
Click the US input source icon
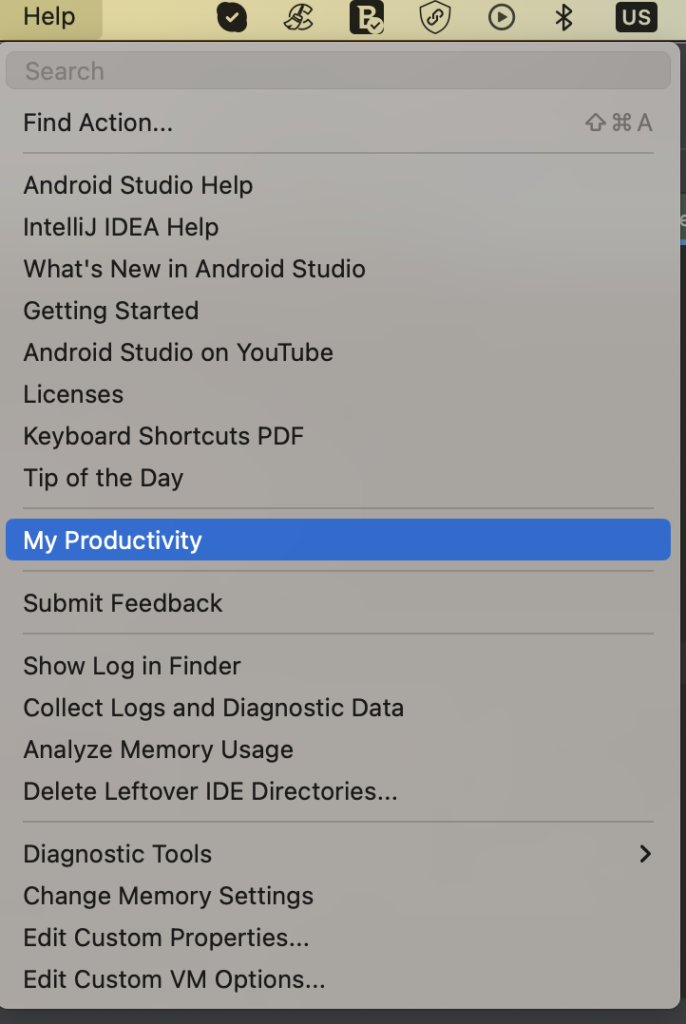click(x=636, y=17)
